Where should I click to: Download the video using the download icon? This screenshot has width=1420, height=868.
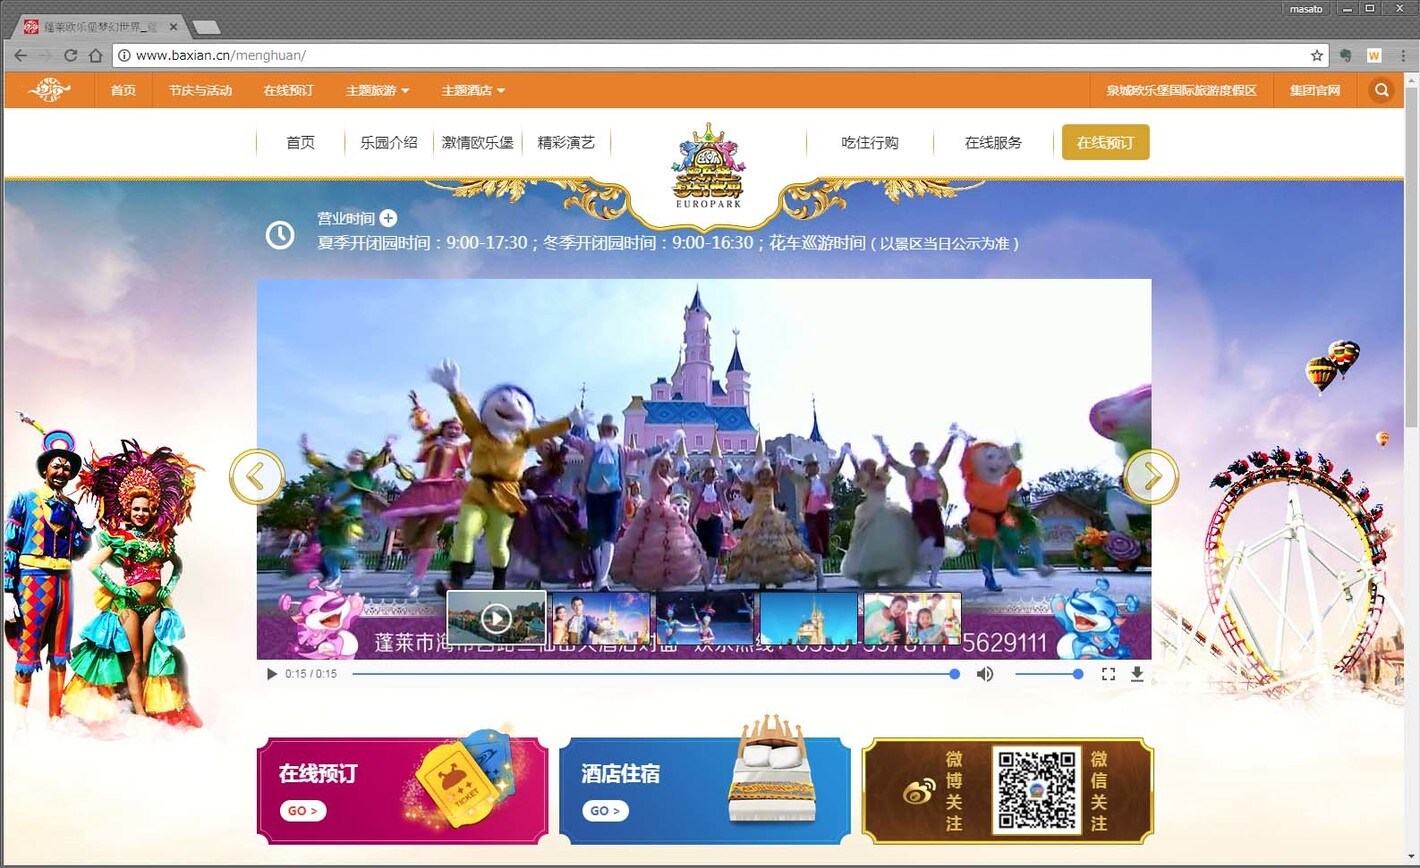(x=1137, y=674)
